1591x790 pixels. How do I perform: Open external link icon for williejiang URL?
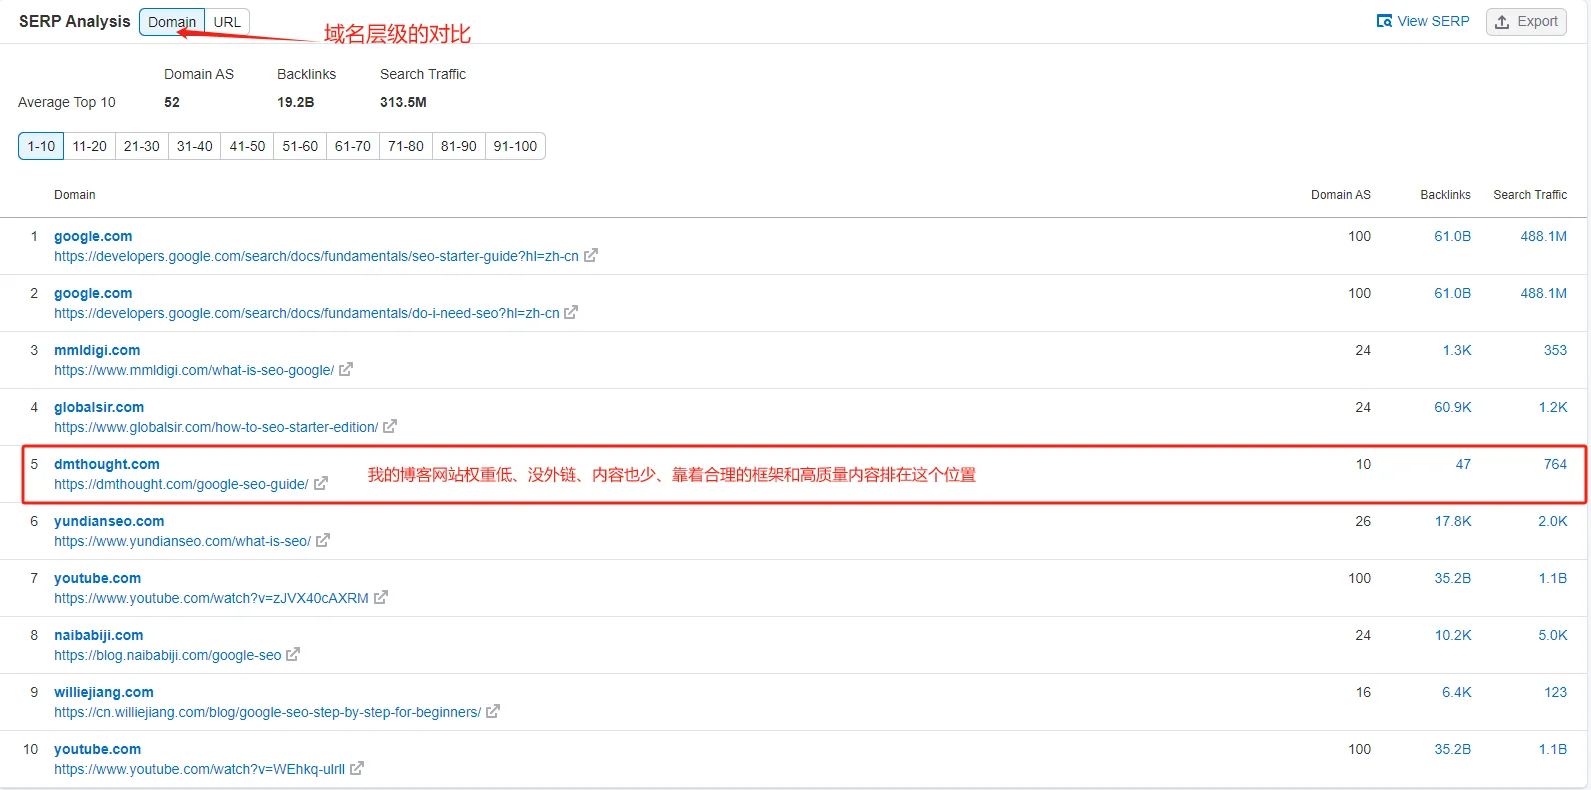coord(493,712)
